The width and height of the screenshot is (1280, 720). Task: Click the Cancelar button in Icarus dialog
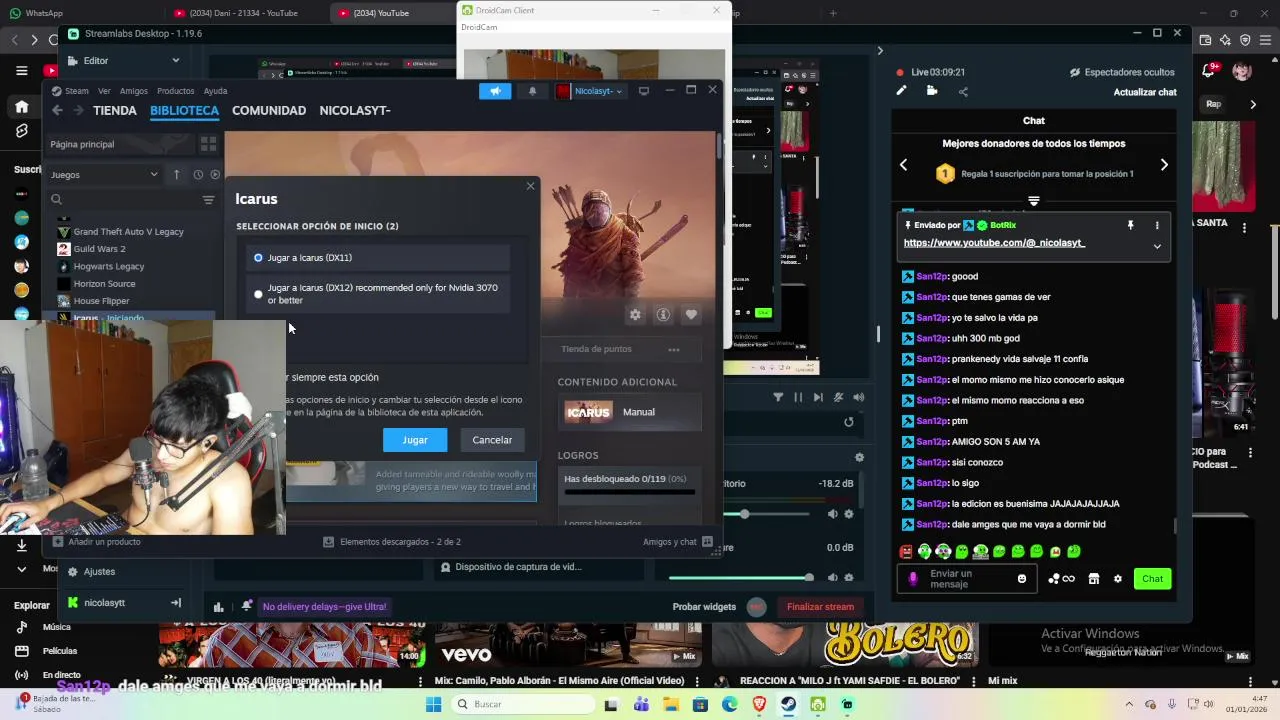click(x=492, y=440)
